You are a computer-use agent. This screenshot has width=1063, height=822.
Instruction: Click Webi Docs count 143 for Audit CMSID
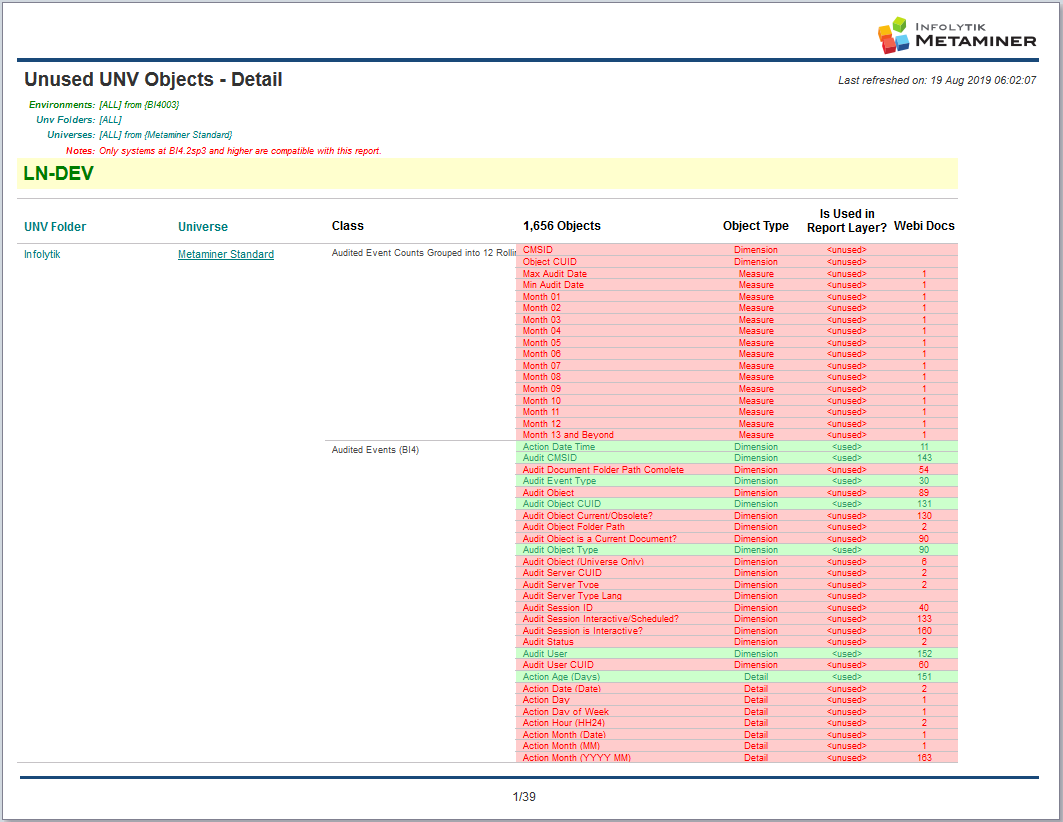(x=924, y=458)
